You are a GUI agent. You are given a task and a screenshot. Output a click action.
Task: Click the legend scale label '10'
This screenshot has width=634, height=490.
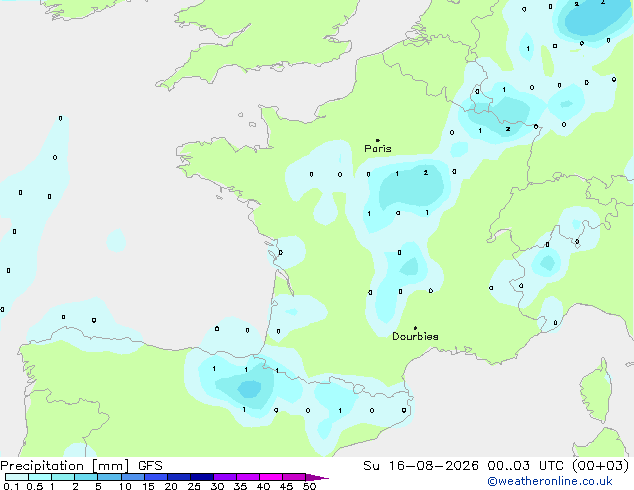pos(125,486)
